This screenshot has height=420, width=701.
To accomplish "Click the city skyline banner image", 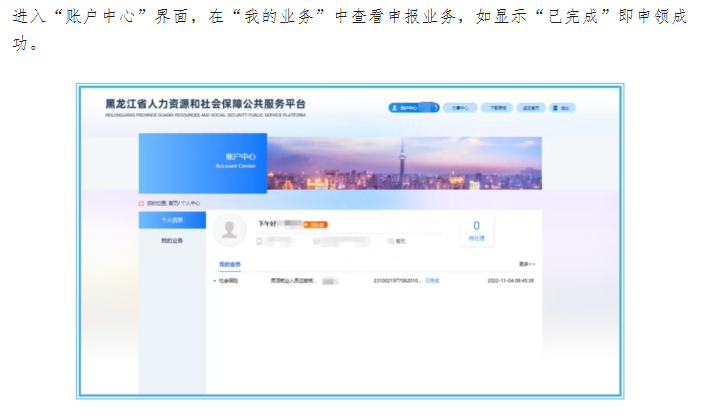I will coord(405,163).
